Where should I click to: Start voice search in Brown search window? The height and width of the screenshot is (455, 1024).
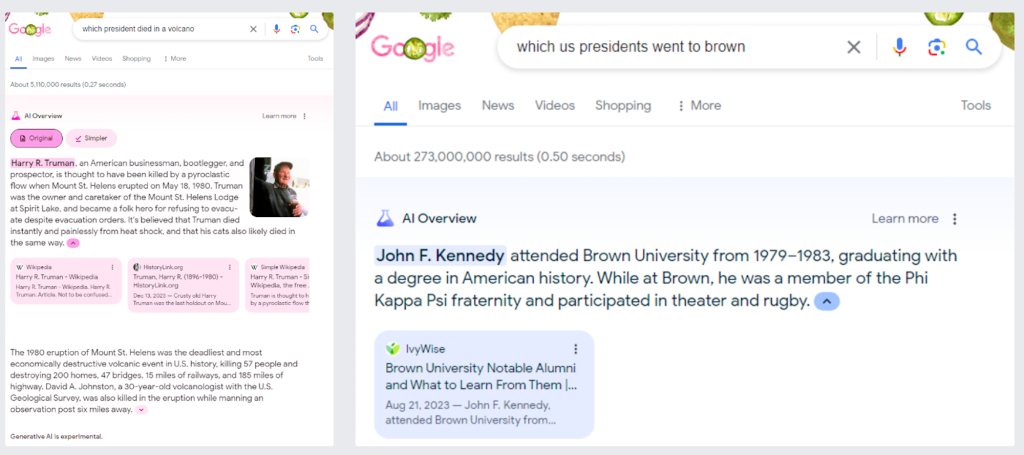pyautogui.click(x=900, y=47)
